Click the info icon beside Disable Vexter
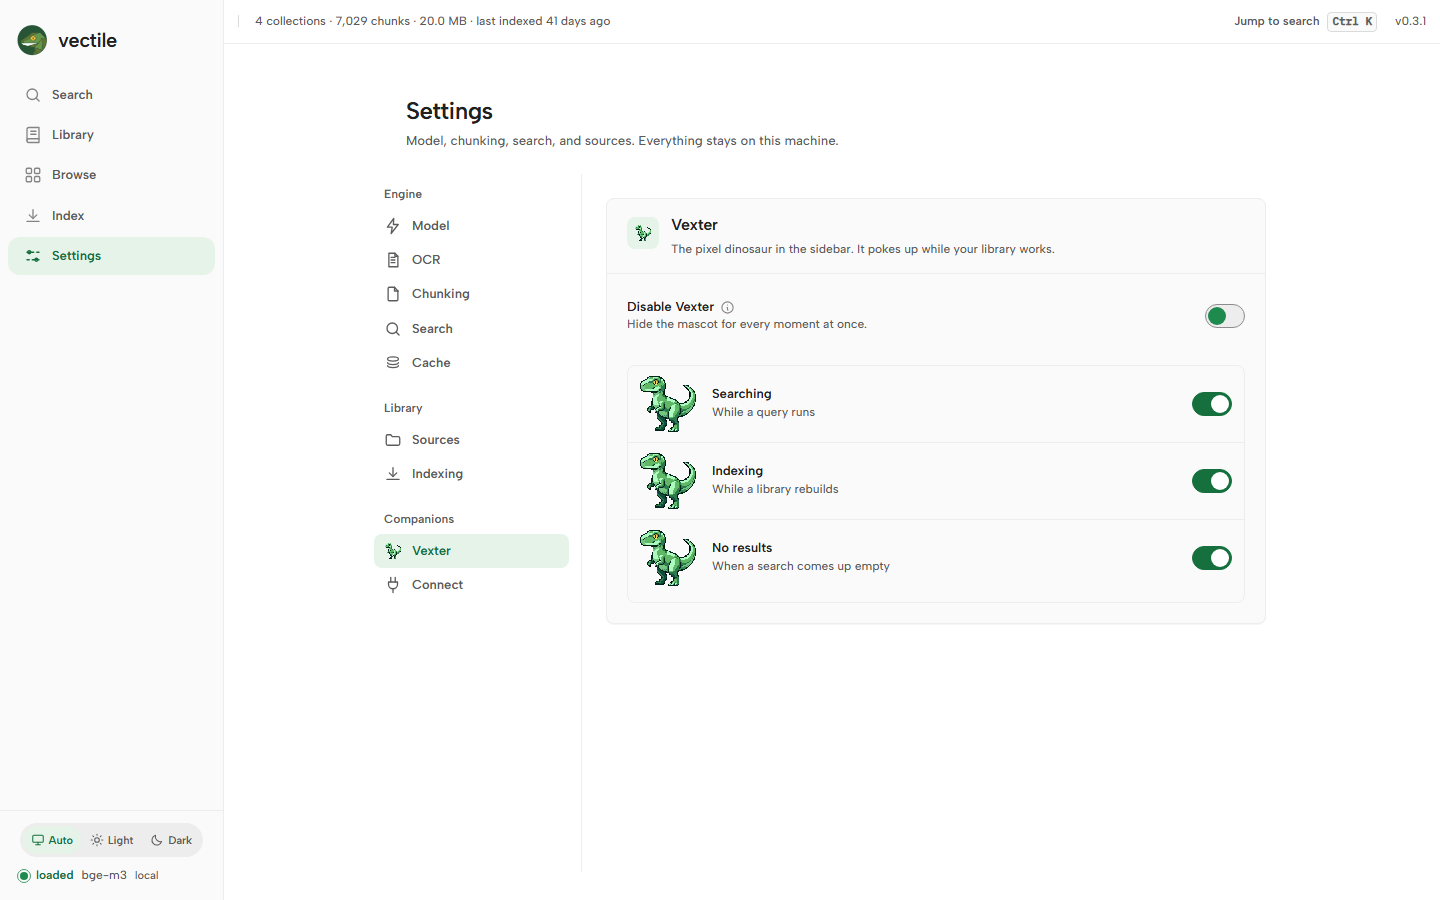The image size is (1440, 900). [x=728, y=308]
